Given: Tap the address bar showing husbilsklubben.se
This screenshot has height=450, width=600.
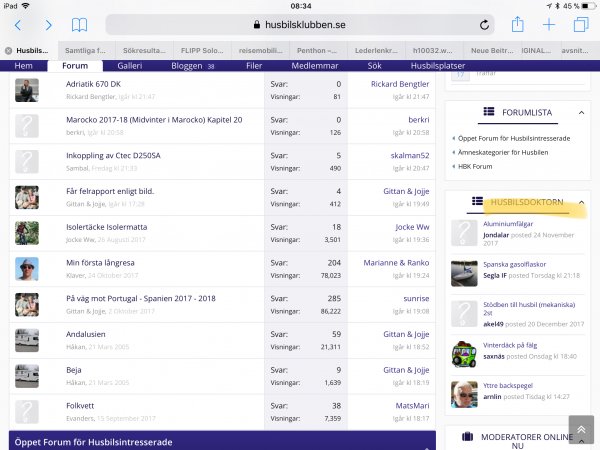Looking at the screenshot, I should pos(300,25).
